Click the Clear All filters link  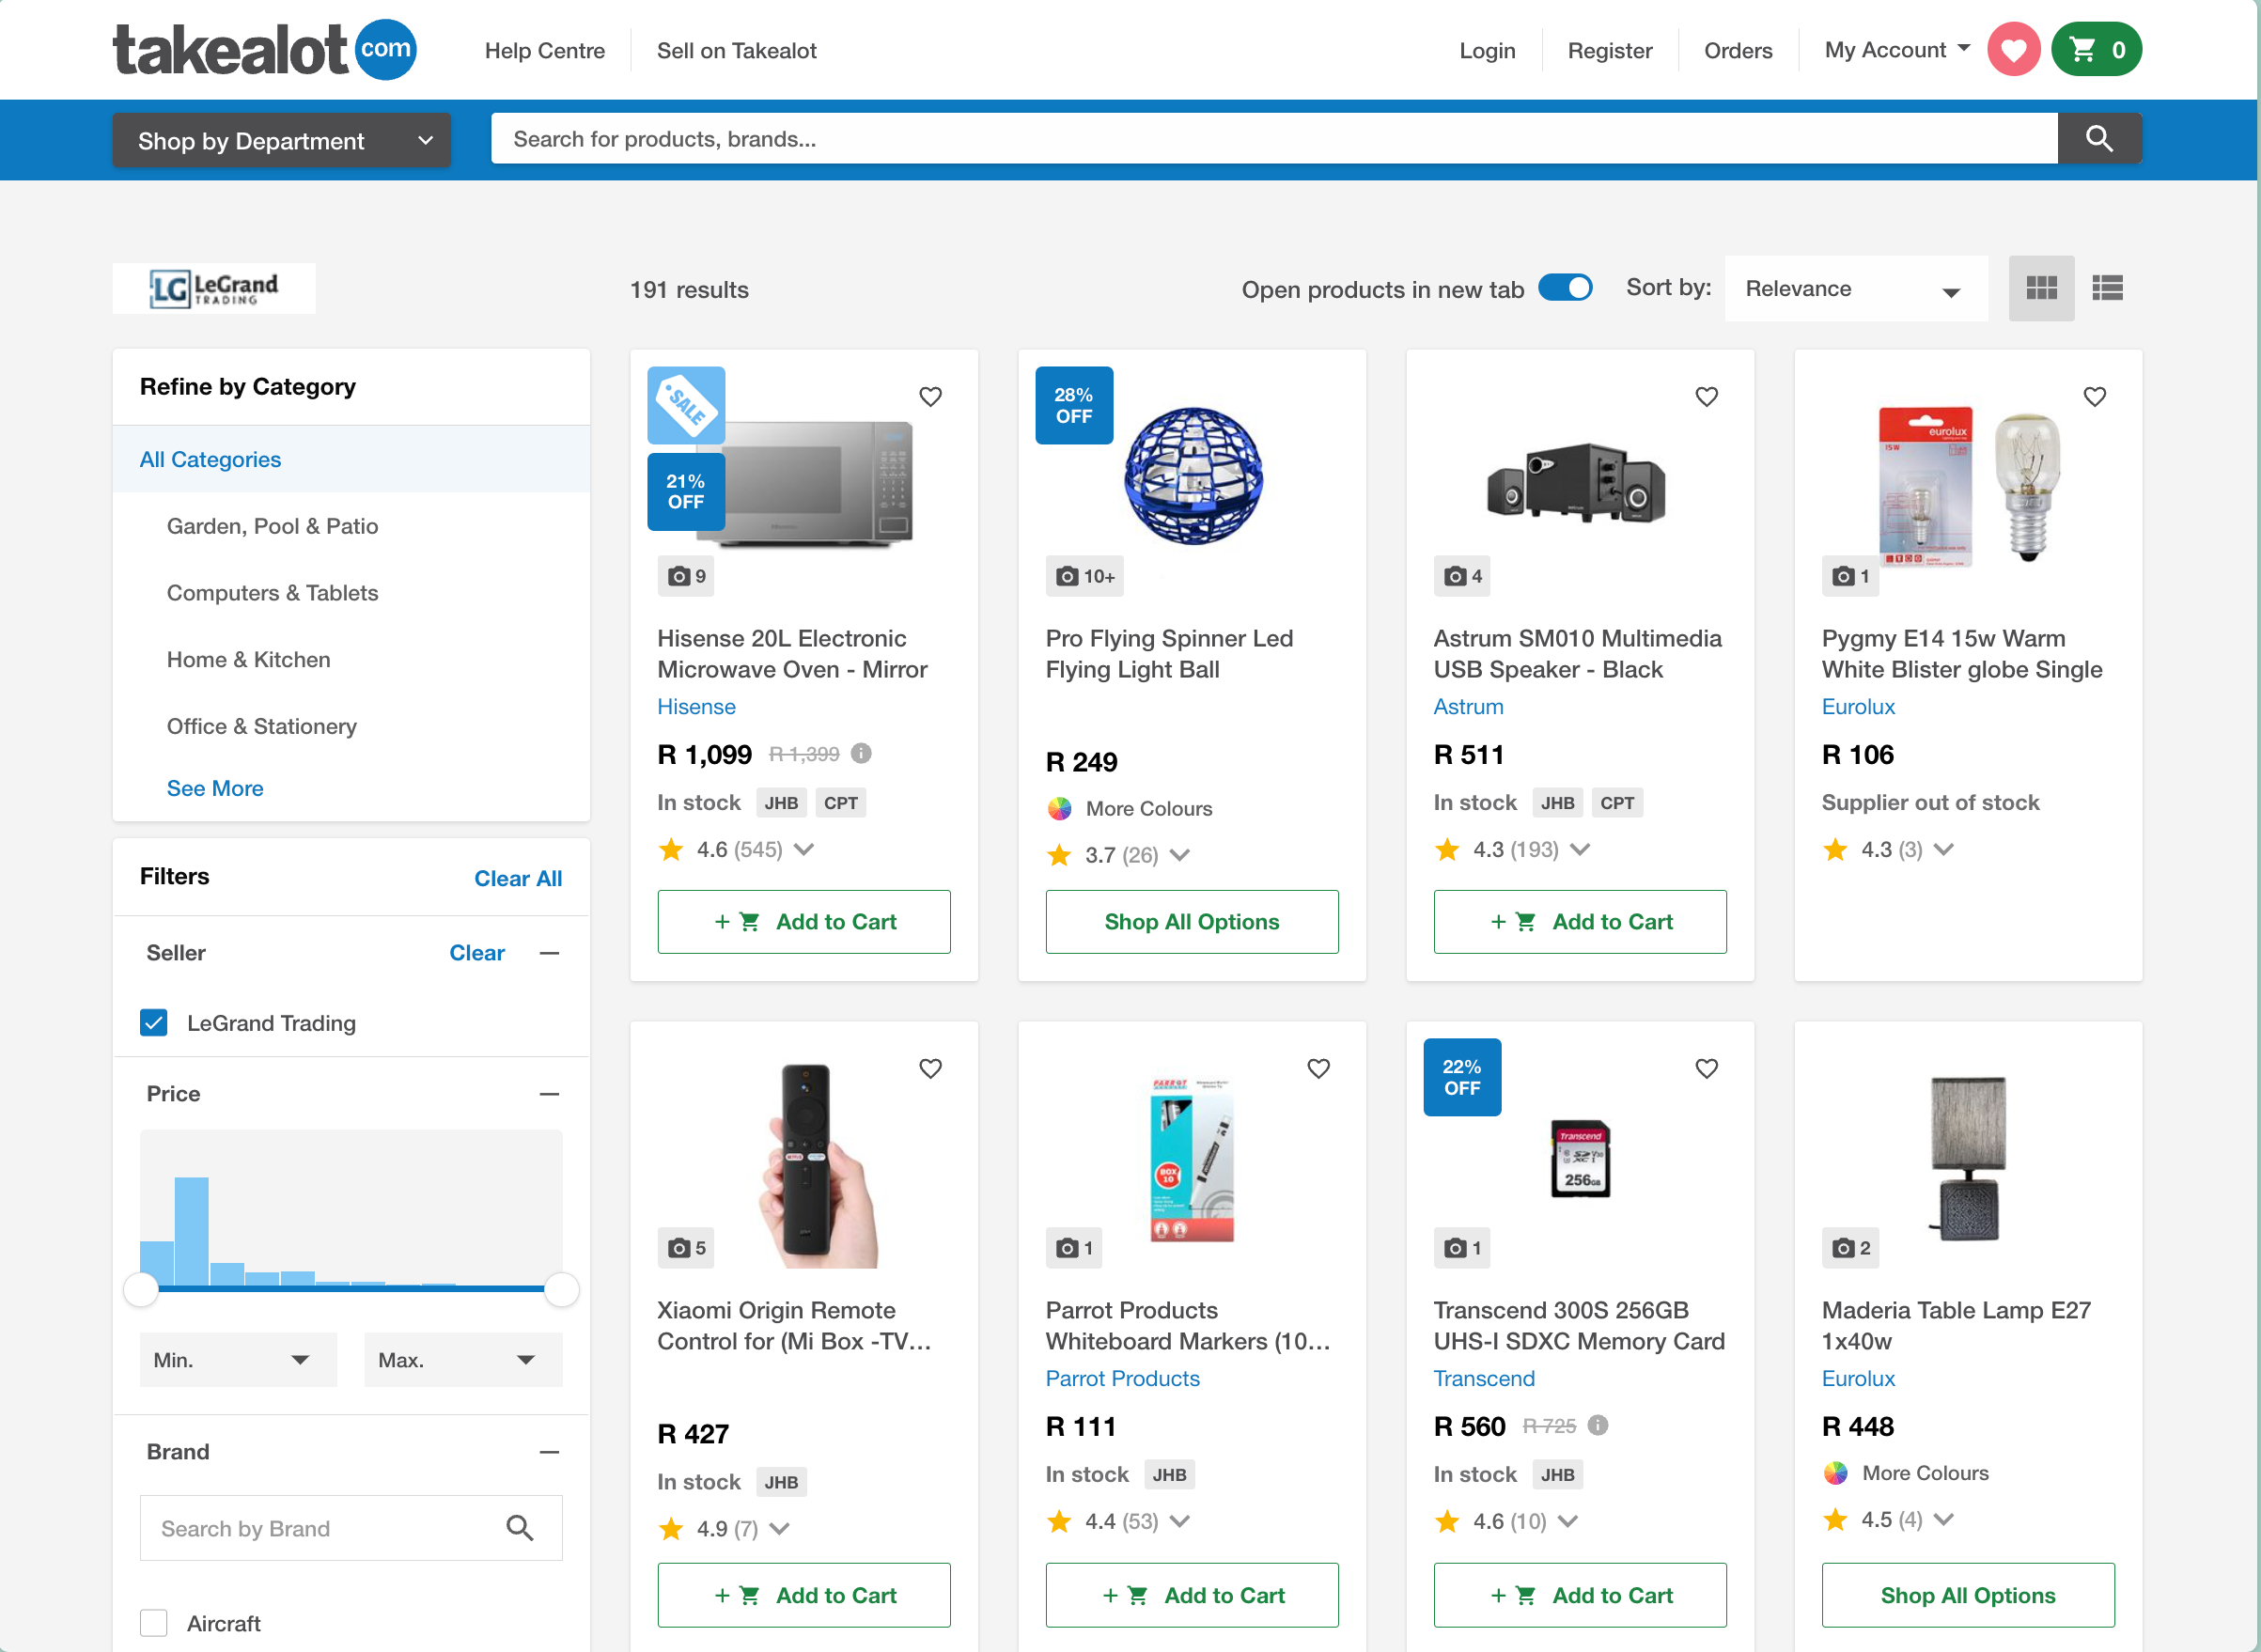coord(517,878)
